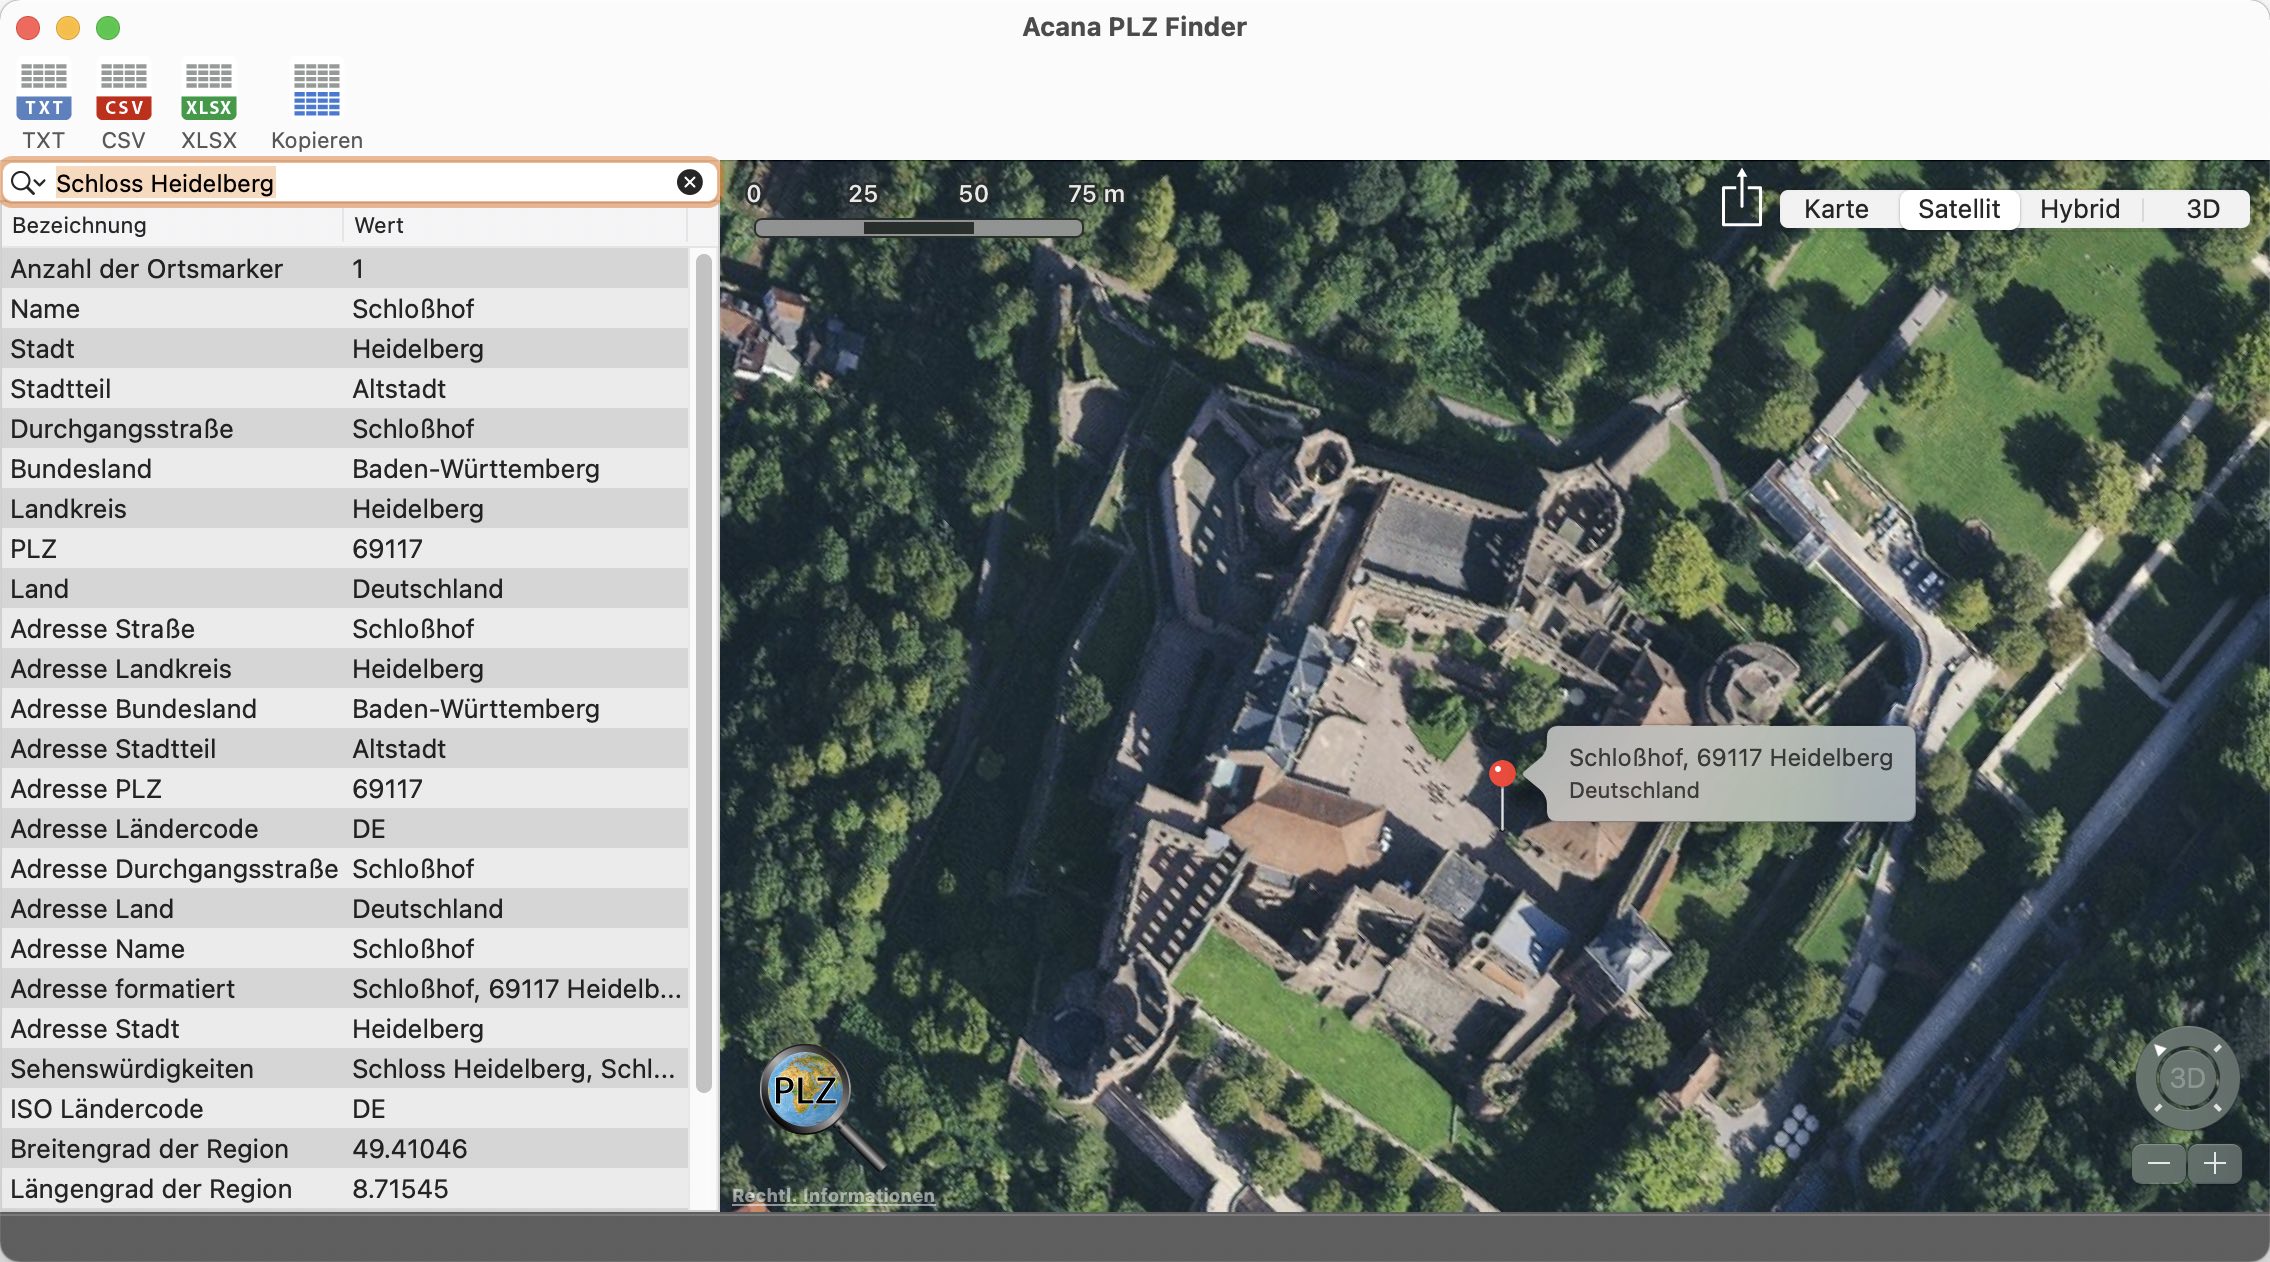The width and height of the screenshot is (2270, 1262).
Task: Click the PLZ globe magnifier logo
Action: [822, 1105]
